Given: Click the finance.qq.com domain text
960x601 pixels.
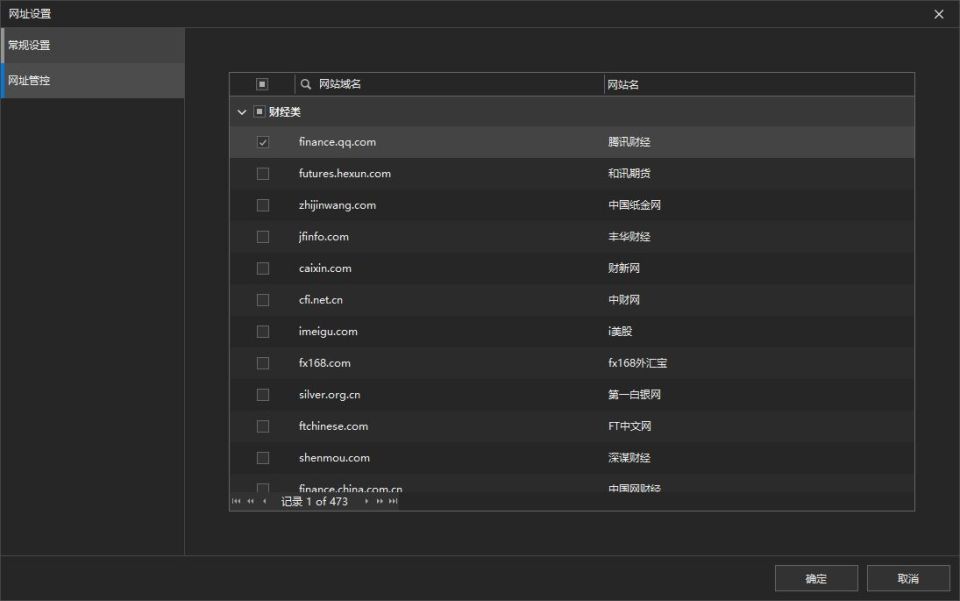Looking at the screenshot, I should [x=337, y=142].
